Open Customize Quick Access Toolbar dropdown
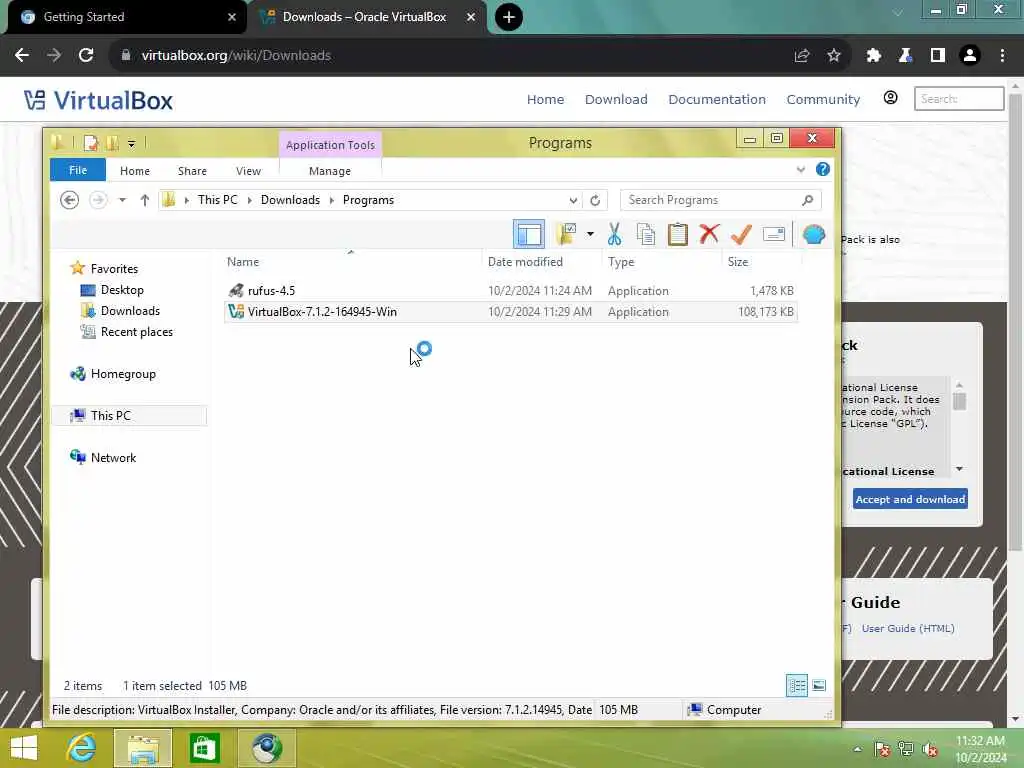This screenshot has height=768, width=1024. [x=131, y=143]
